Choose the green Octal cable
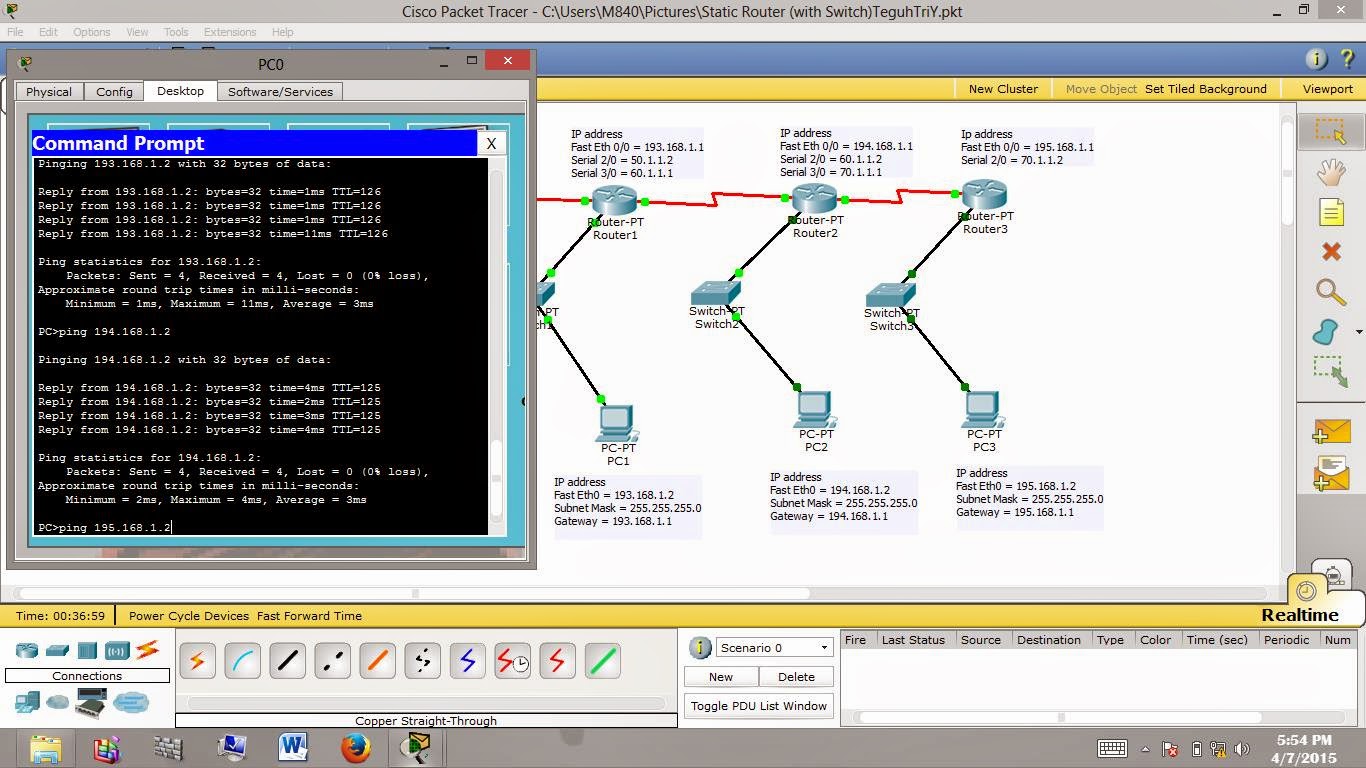1366x768 pixels. pyautogui.click(x=603, y=661)
